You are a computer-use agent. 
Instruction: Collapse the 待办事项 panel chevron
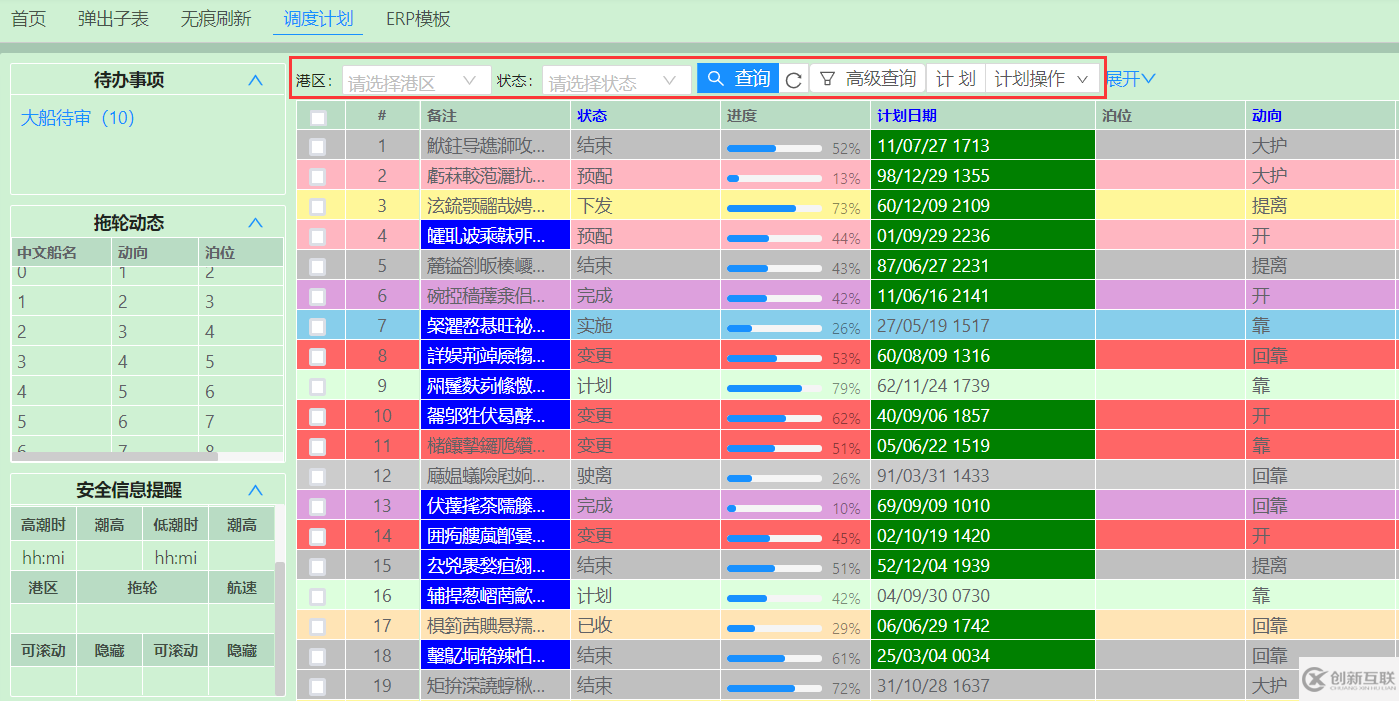click(255, 80)
